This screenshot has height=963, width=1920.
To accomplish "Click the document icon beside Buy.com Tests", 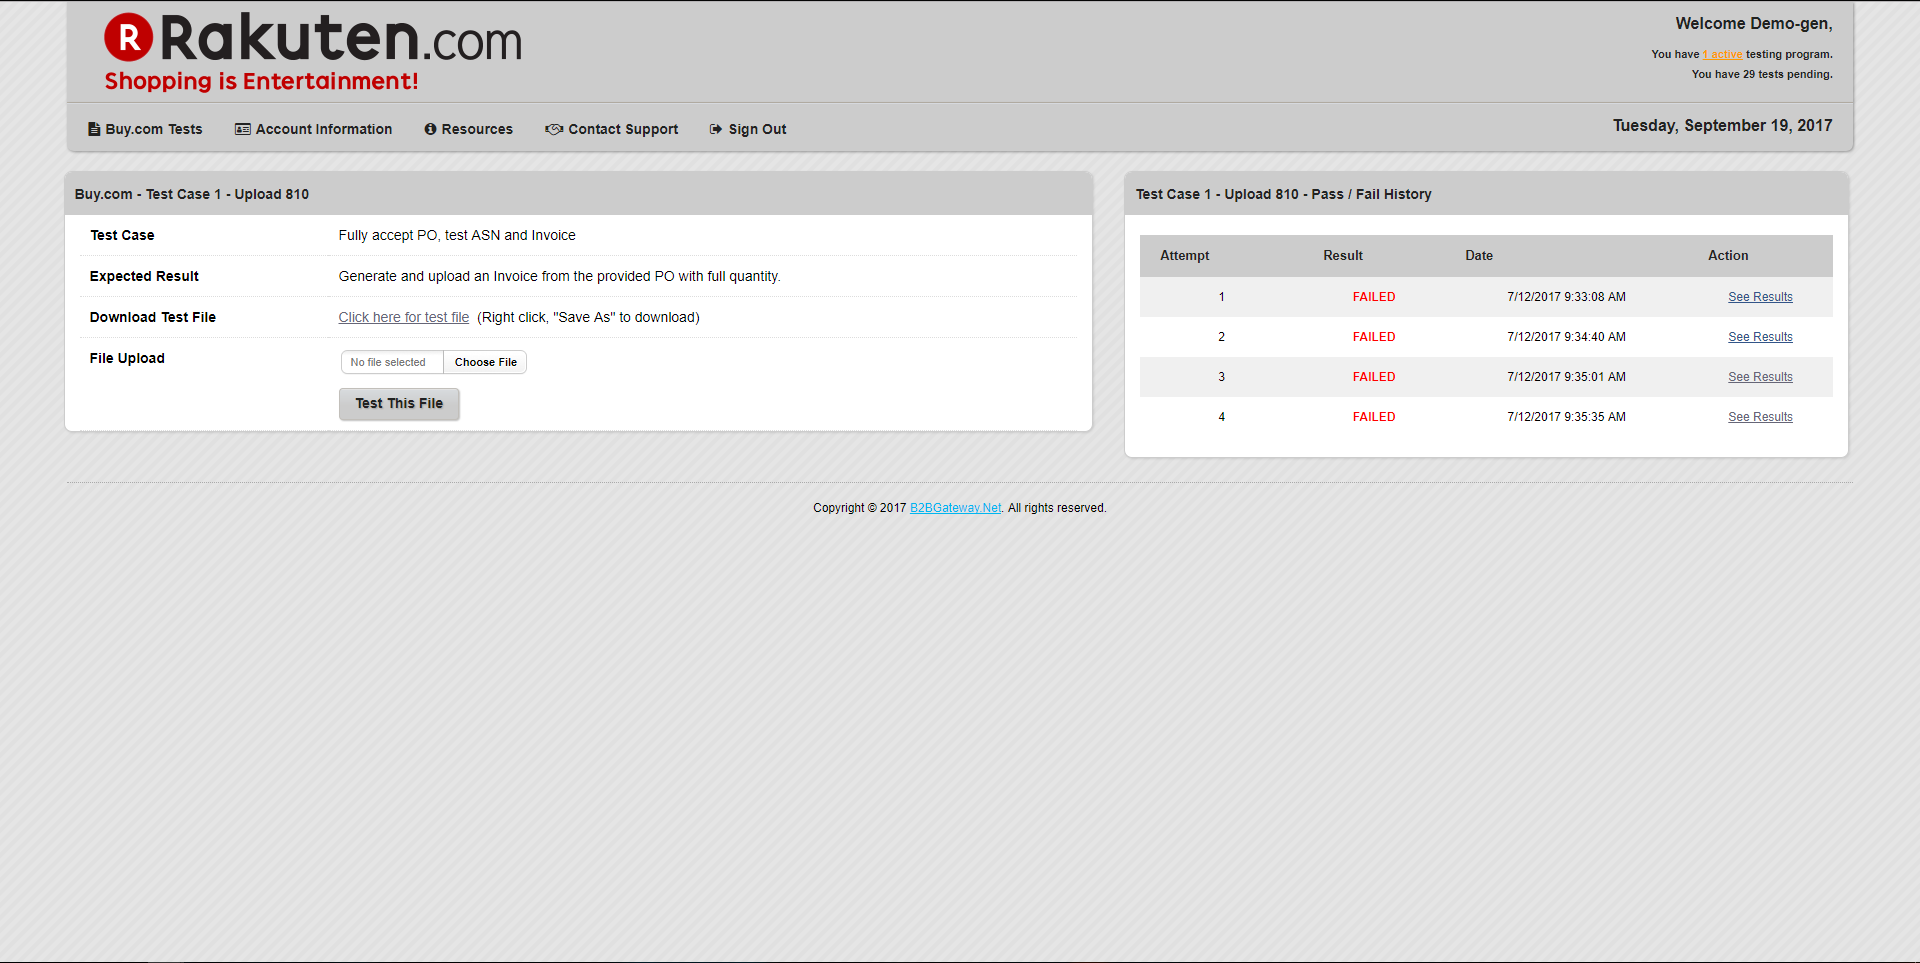I will 94,129.
